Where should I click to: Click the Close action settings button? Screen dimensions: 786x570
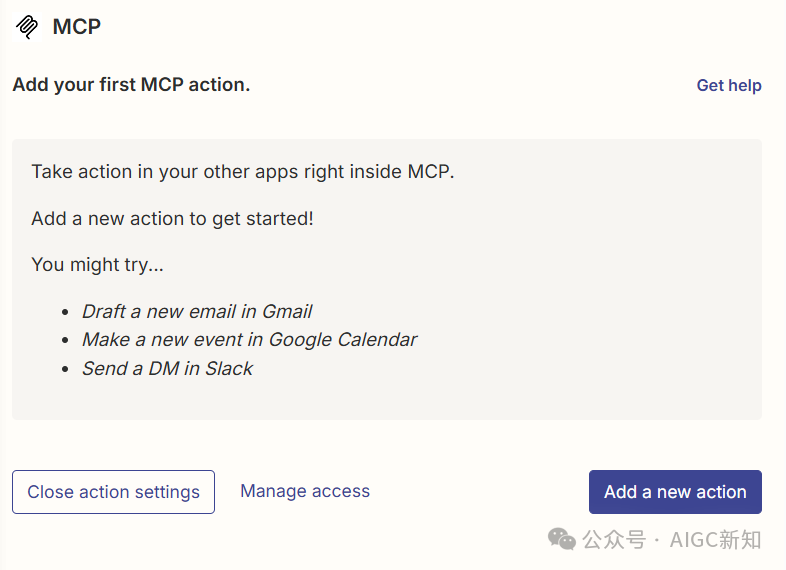[113, 492]
